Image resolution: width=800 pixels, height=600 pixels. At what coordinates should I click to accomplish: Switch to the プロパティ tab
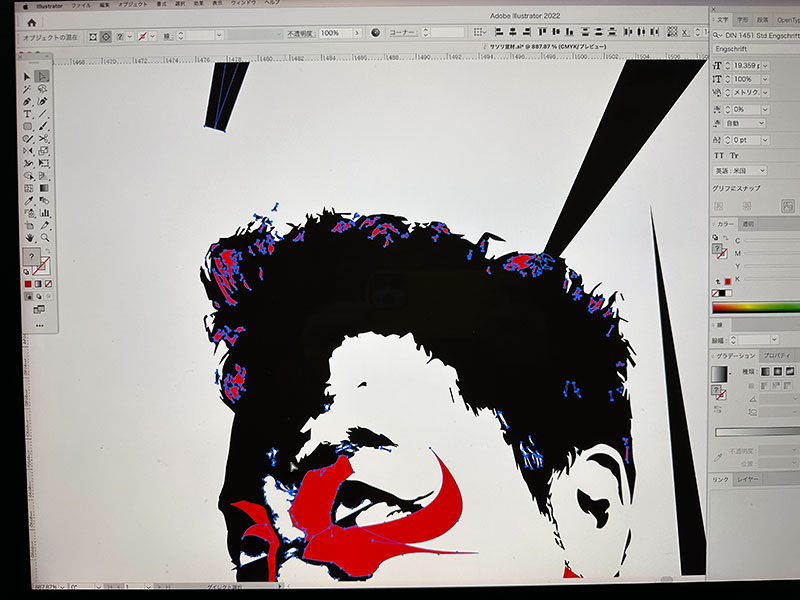tap(777, 355)
